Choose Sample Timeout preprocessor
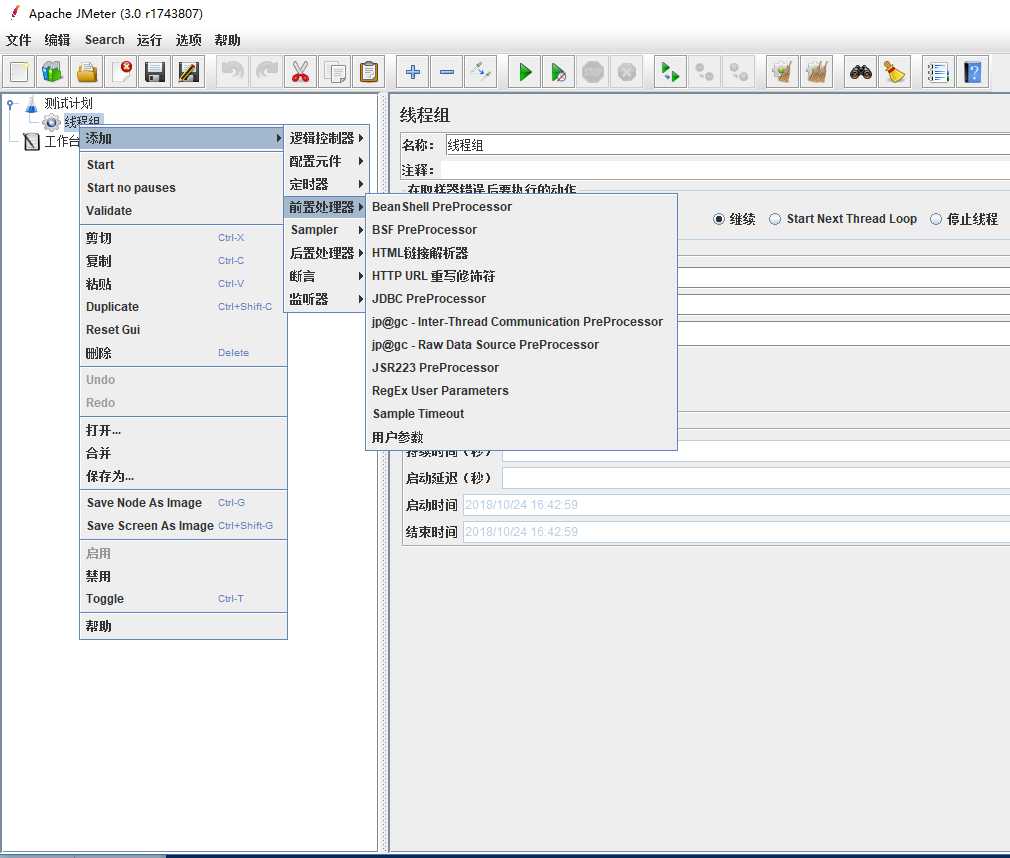The image size is (1010, 858). [x=521, y=414]
